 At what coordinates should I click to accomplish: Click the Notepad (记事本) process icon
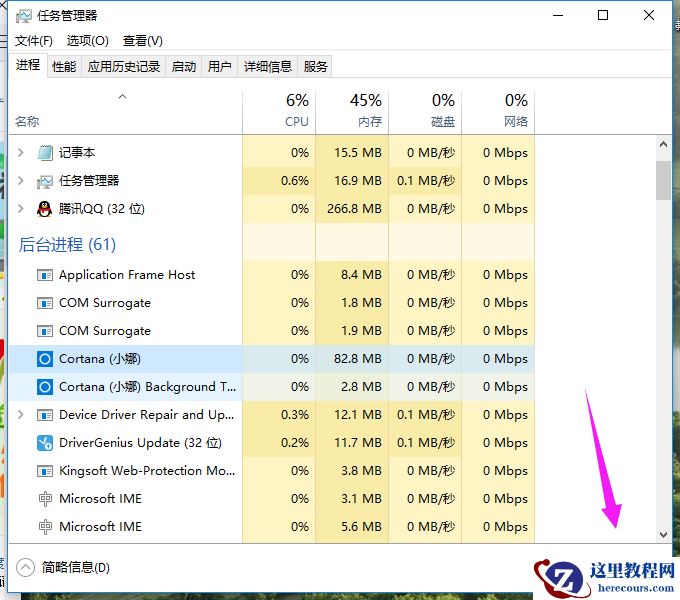pos(45,153)
